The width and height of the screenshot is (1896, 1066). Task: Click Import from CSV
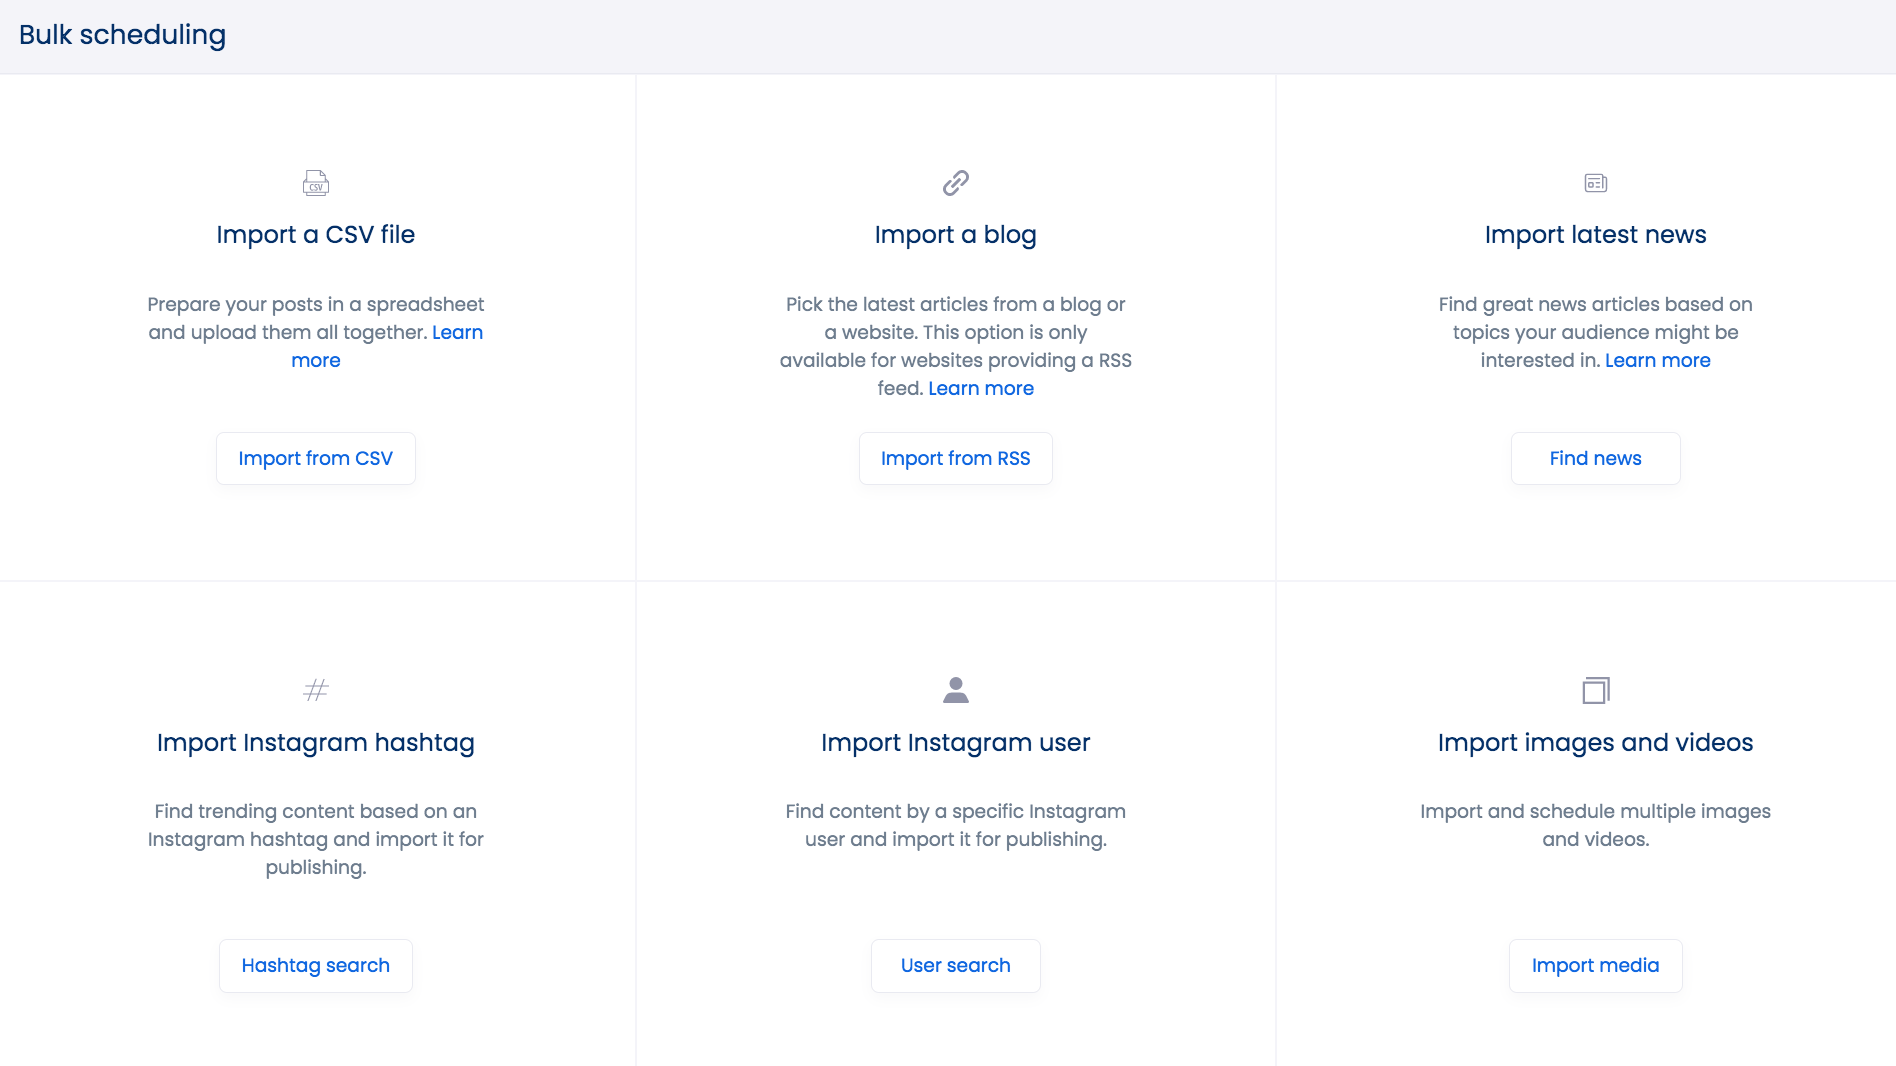tap(315, 458)
